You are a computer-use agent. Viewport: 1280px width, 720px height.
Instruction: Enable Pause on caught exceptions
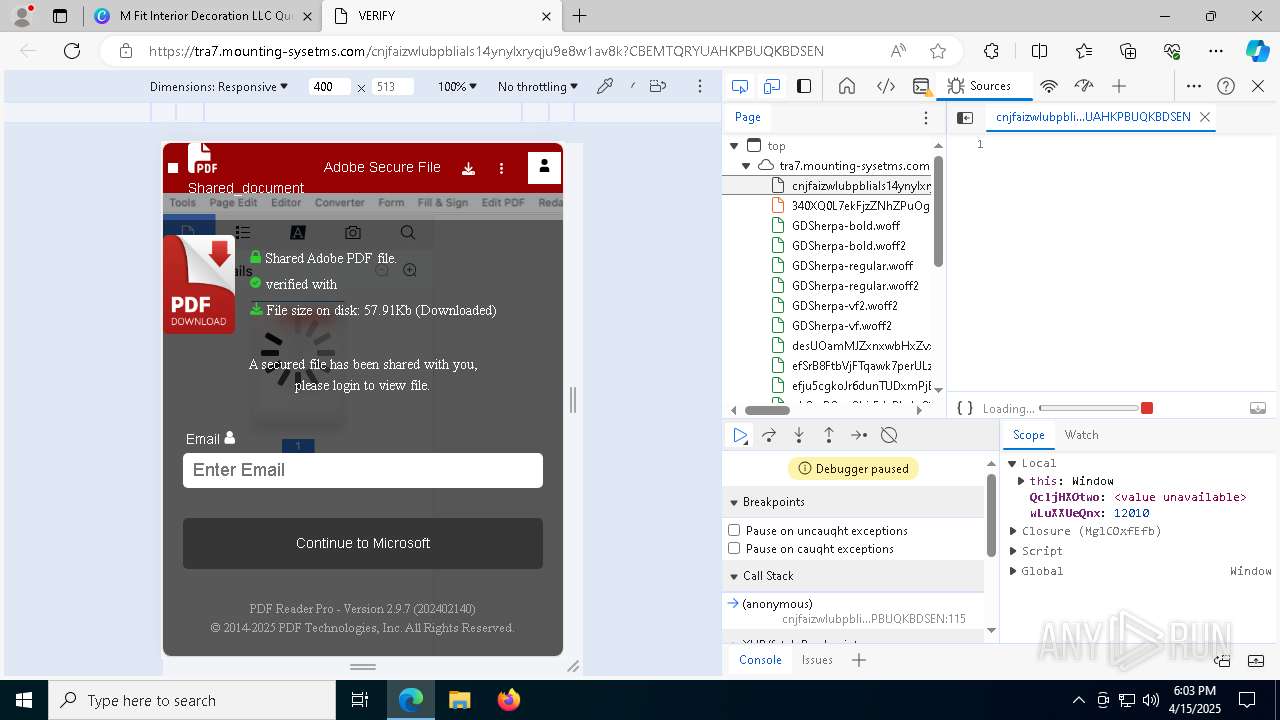[x=734, y=548]
